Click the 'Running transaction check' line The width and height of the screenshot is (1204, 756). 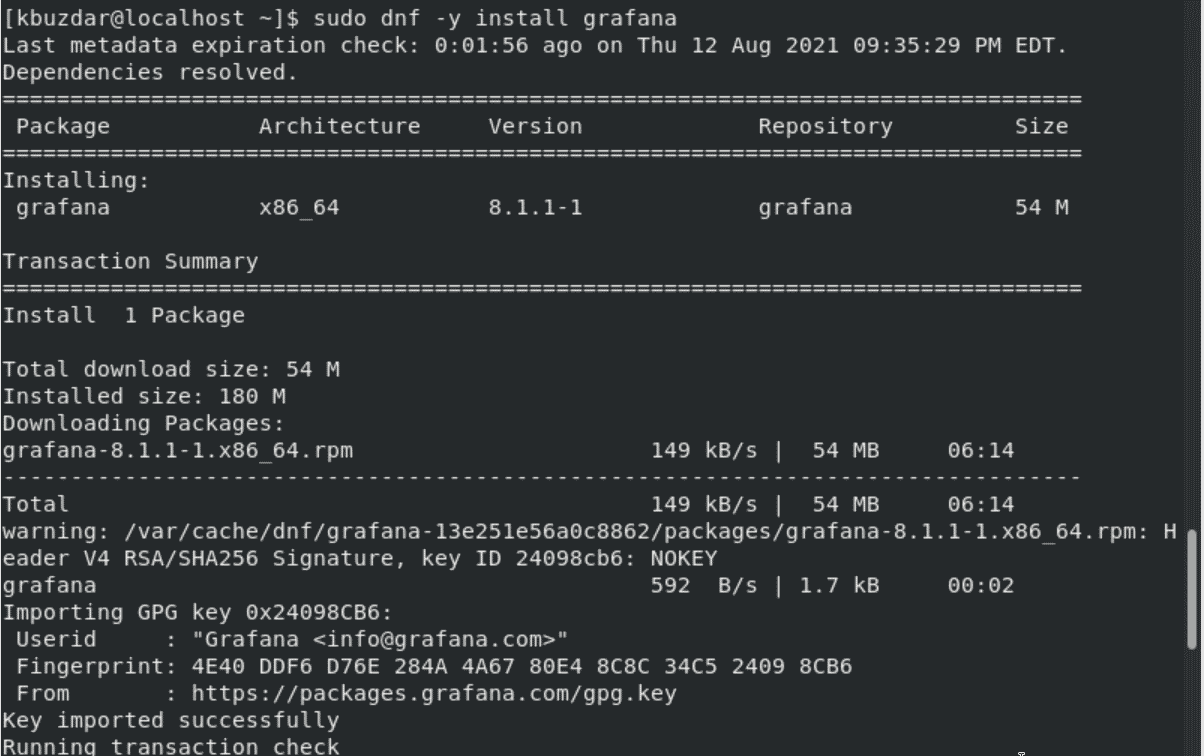[x=171, y=746]
